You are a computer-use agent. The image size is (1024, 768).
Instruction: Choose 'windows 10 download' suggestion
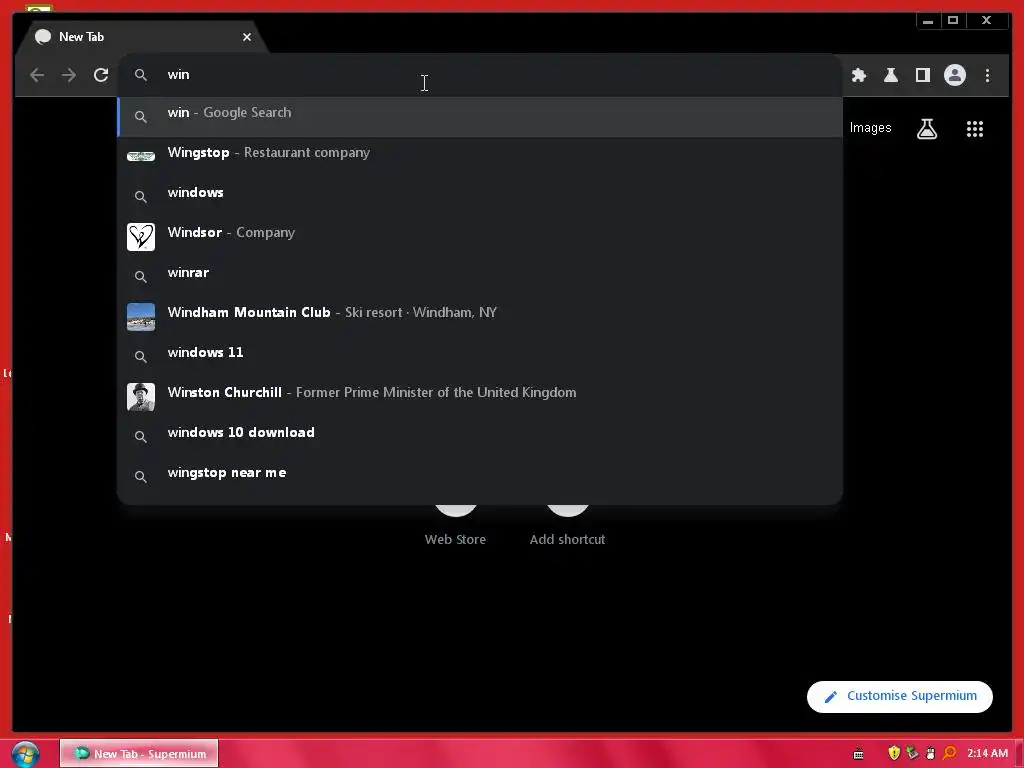480,436
